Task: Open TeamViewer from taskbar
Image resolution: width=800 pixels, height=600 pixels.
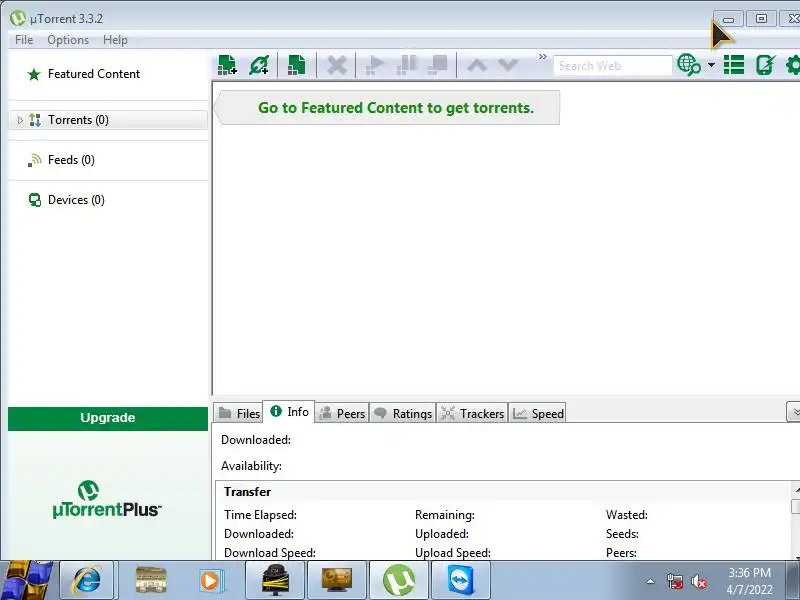Action: (461, 581)
